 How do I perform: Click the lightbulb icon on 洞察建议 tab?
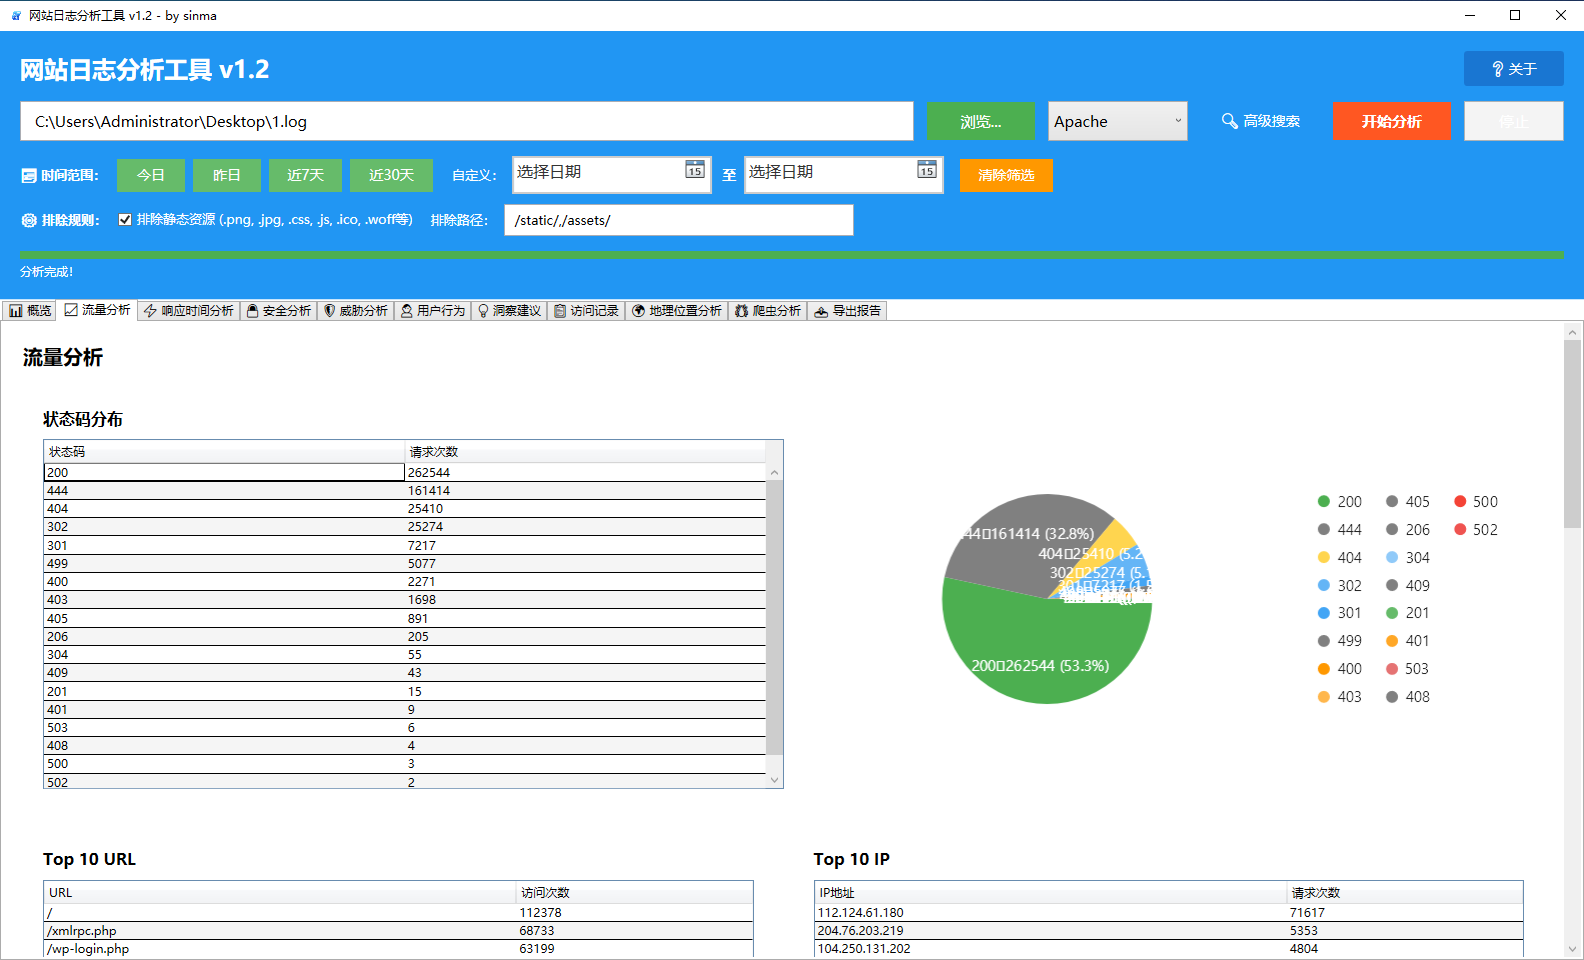[484, 311]
